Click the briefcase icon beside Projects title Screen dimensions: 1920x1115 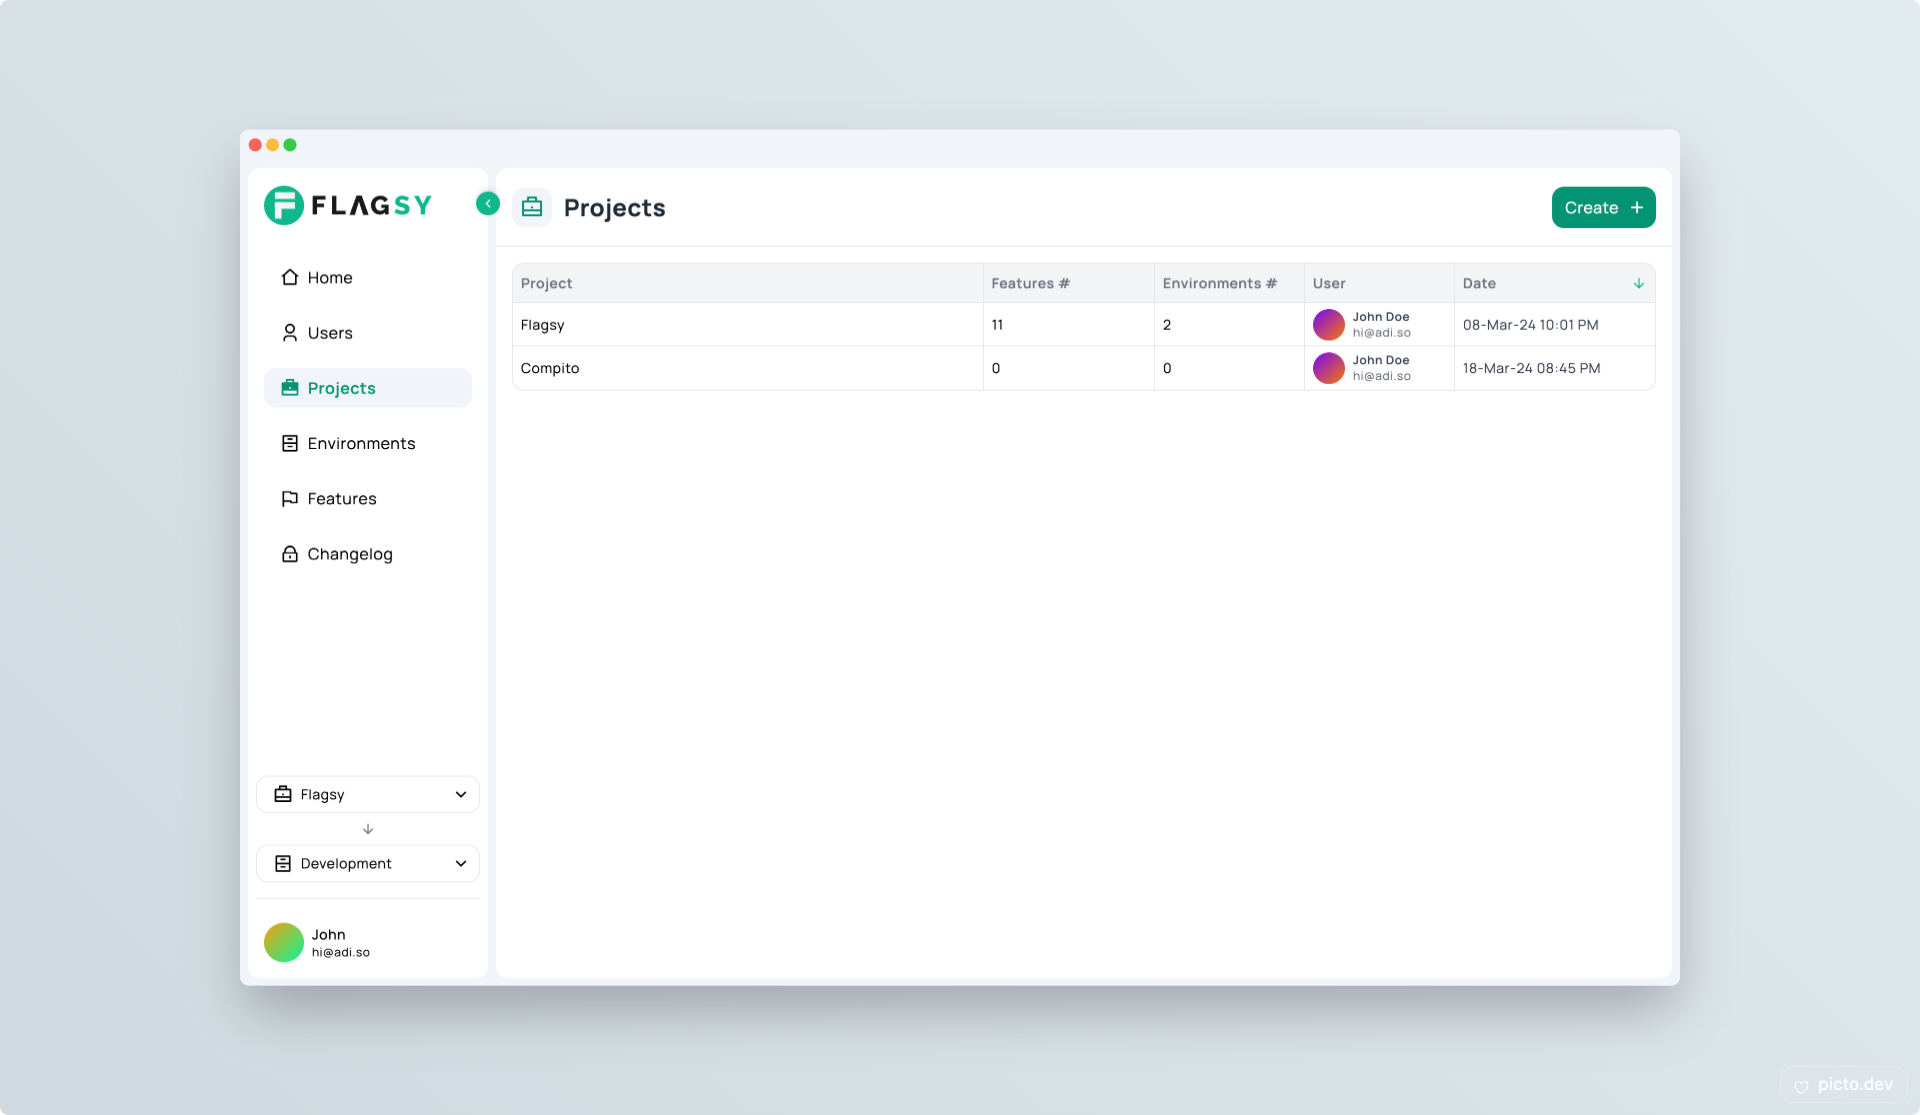tap(532, 207)
